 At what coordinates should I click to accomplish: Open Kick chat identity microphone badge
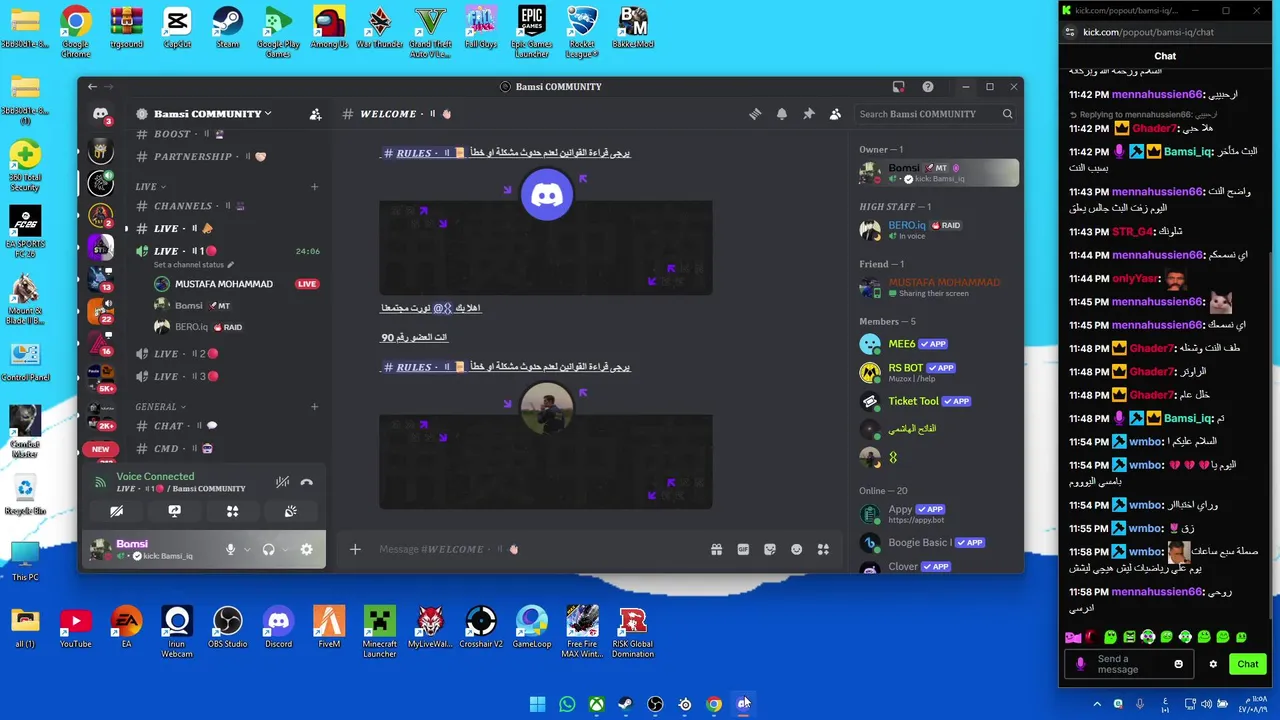click(1080, 664)
